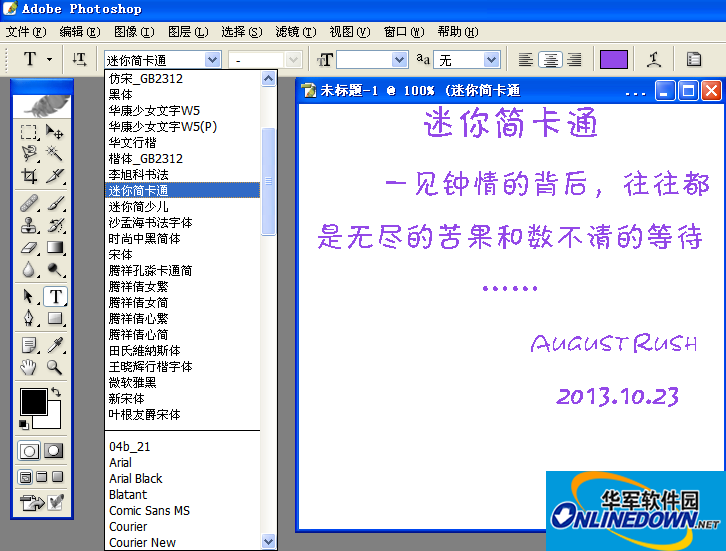Reset default foreground and background colors
Viewport: 726px width, 551px height.
[24, 424]
